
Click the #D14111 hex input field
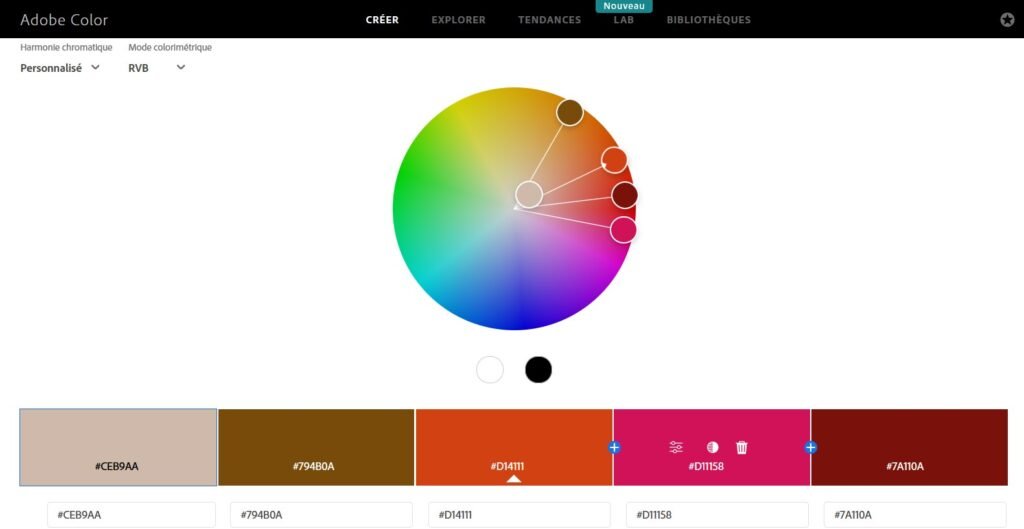(519, 515)
